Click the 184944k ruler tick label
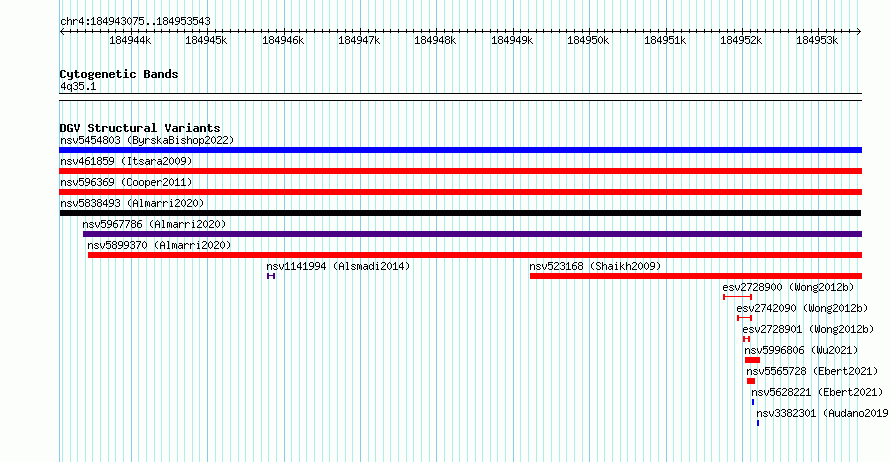 (130, 40)
